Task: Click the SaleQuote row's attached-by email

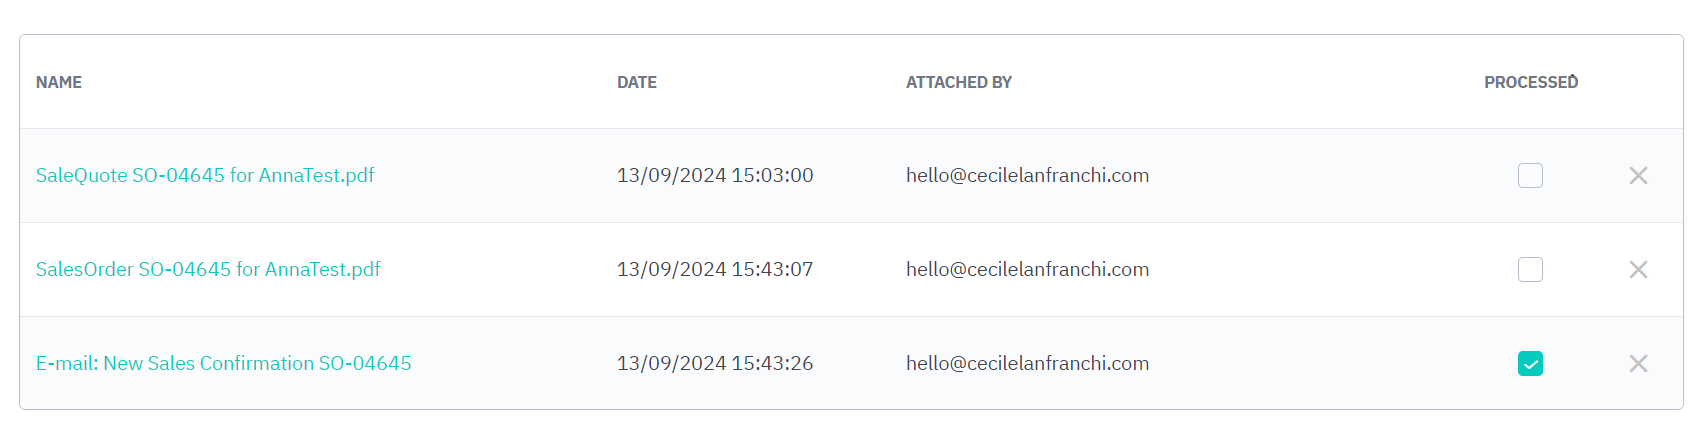Action: pos(1027,176)
